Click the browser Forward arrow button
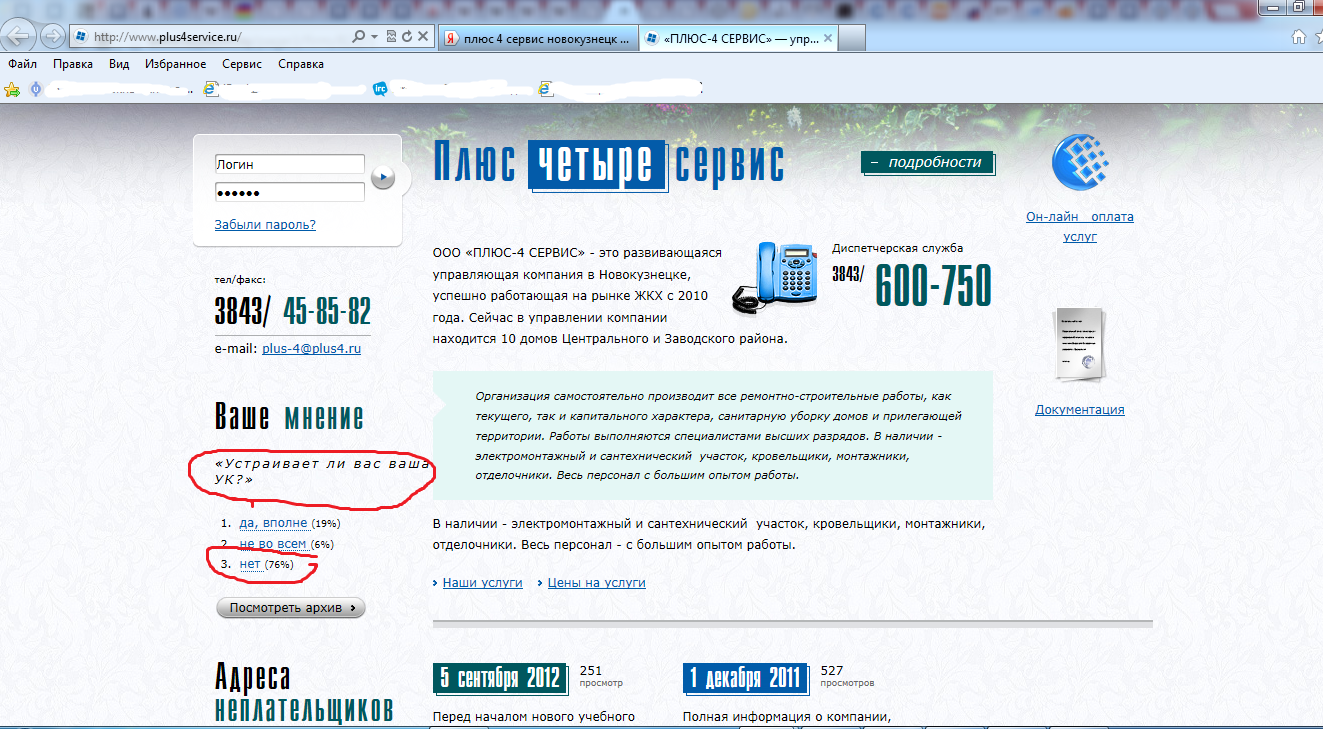This screenshot has width=1323, height=729. pos(50,37)
